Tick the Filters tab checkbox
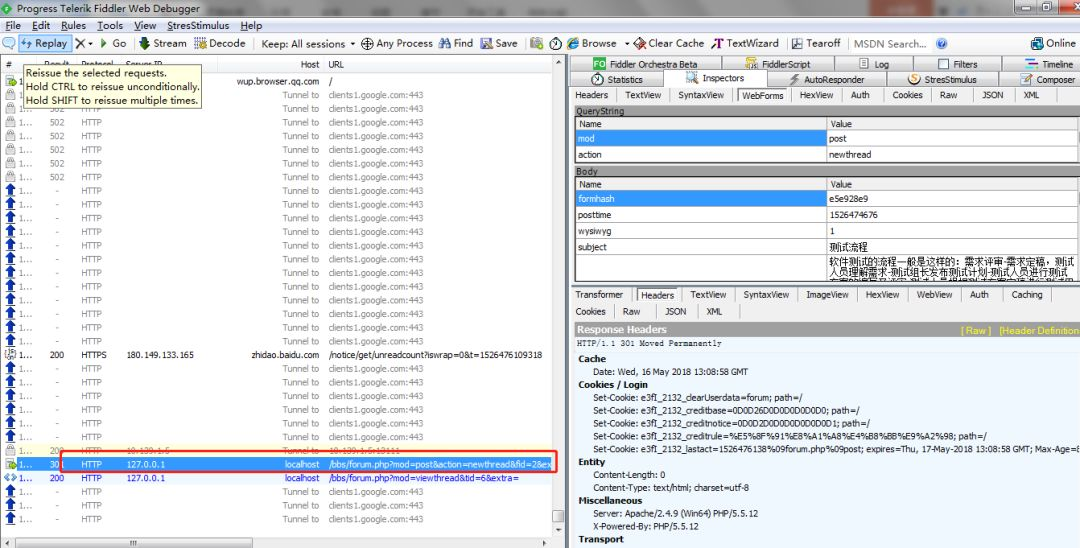The image size is (1080, 548). pos(944,64)
